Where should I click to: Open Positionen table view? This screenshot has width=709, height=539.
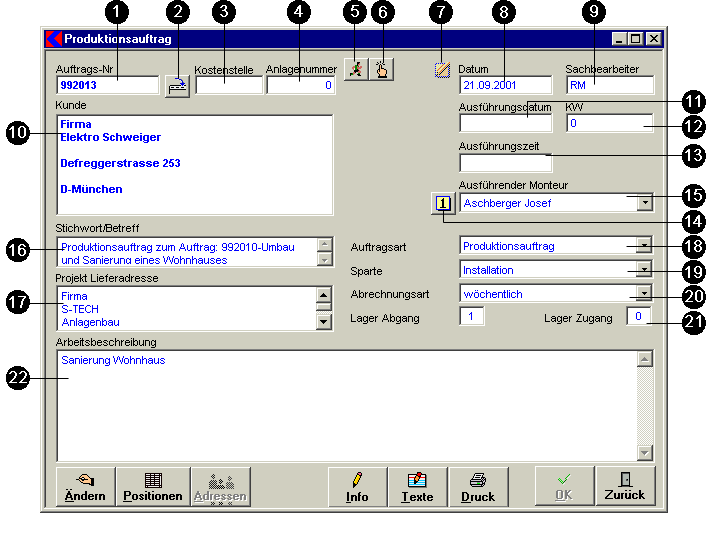pos(153,487)
